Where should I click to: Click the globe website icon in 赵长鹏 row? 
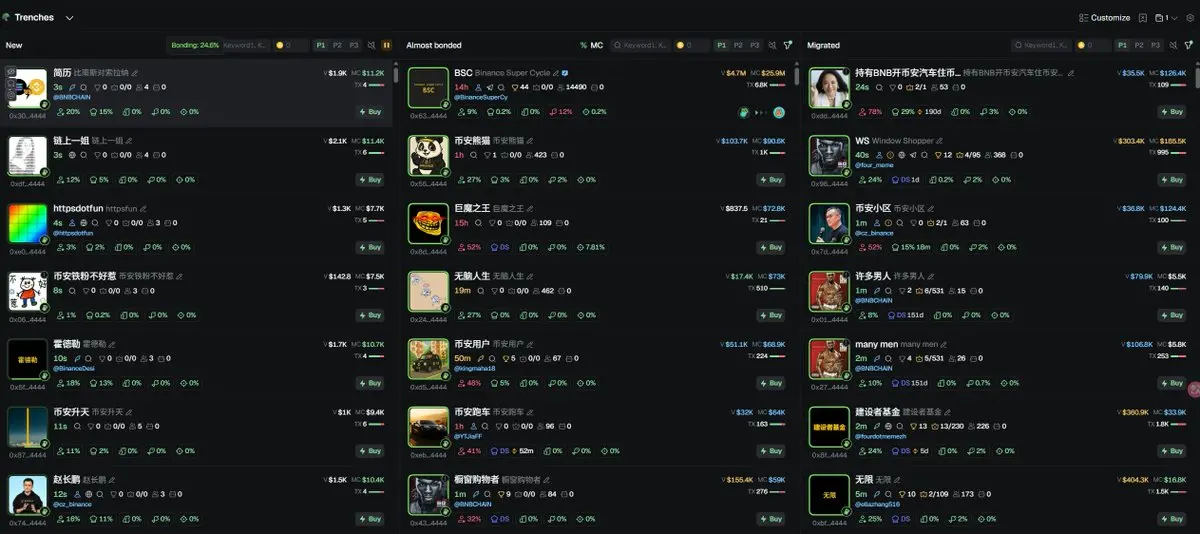[88, 494]
